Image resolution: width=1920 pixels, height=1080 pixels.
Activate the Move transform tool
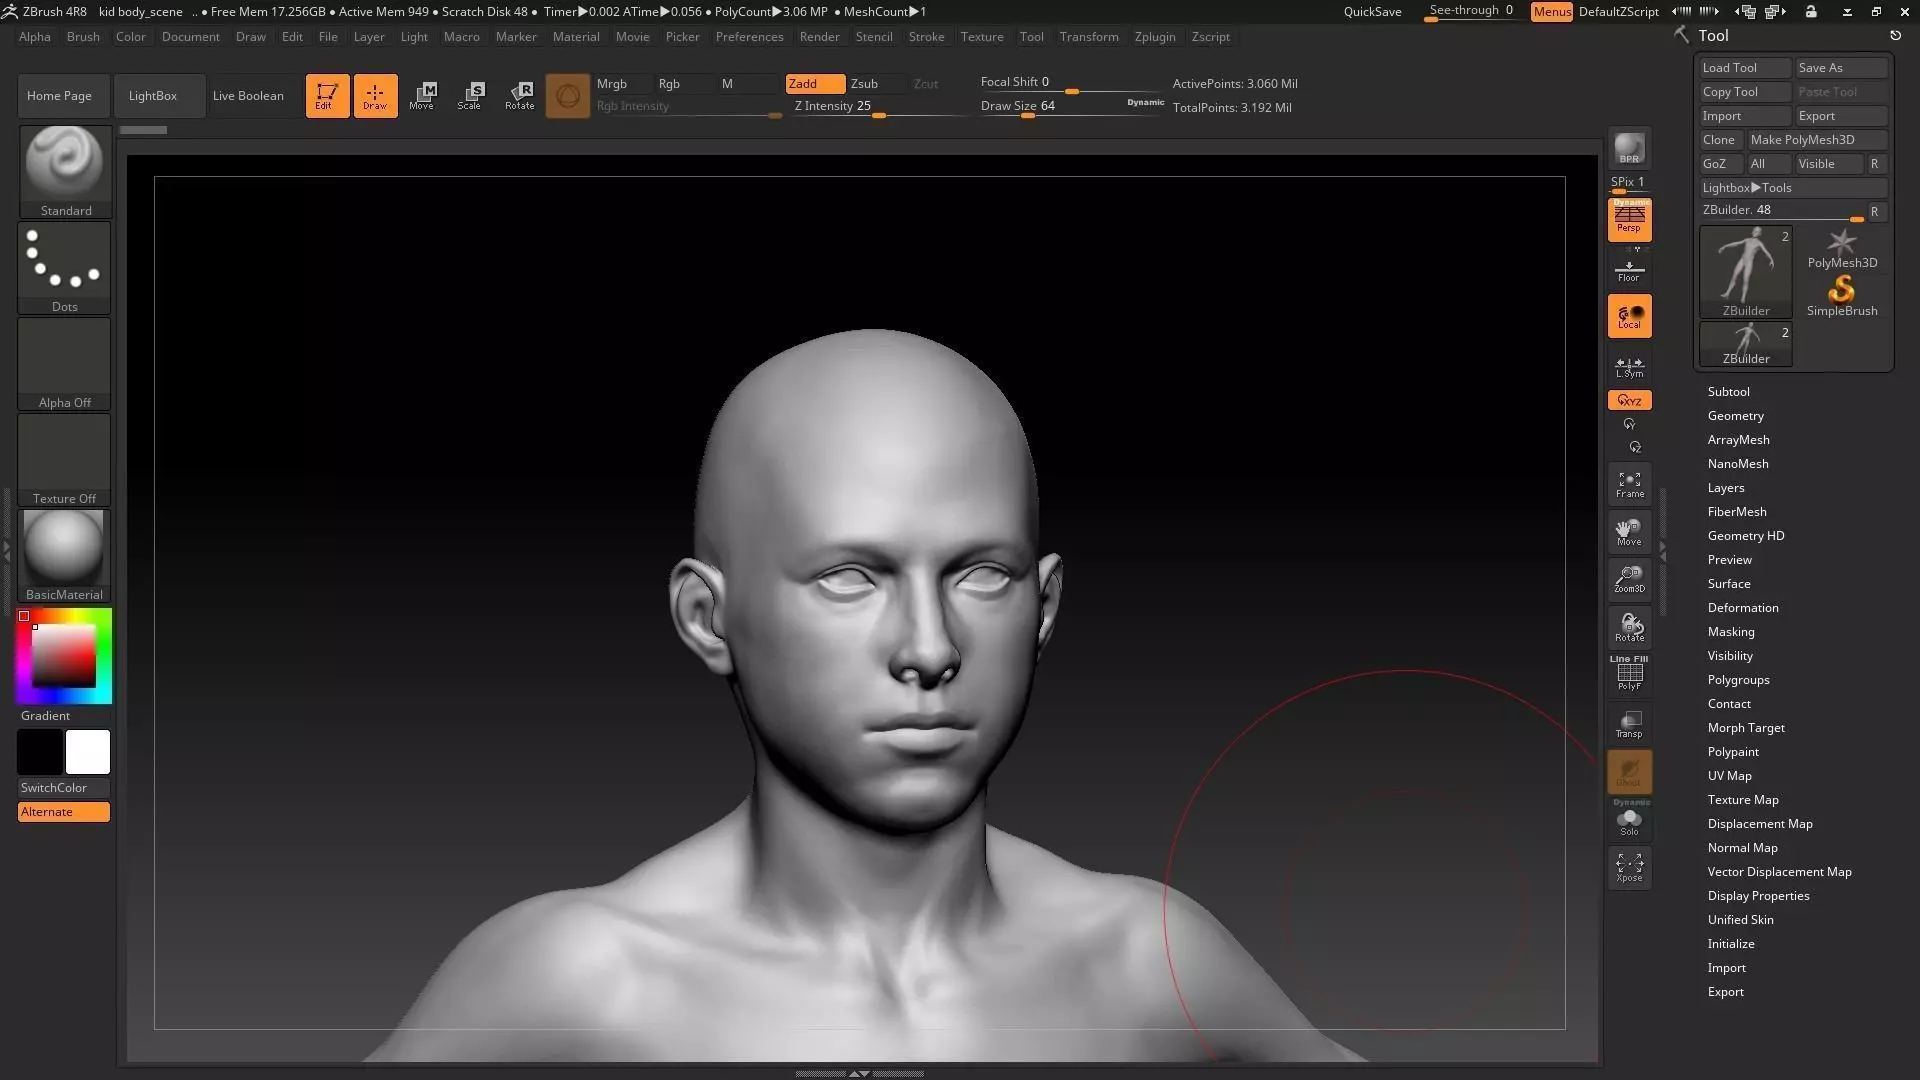tap(421, 96)
